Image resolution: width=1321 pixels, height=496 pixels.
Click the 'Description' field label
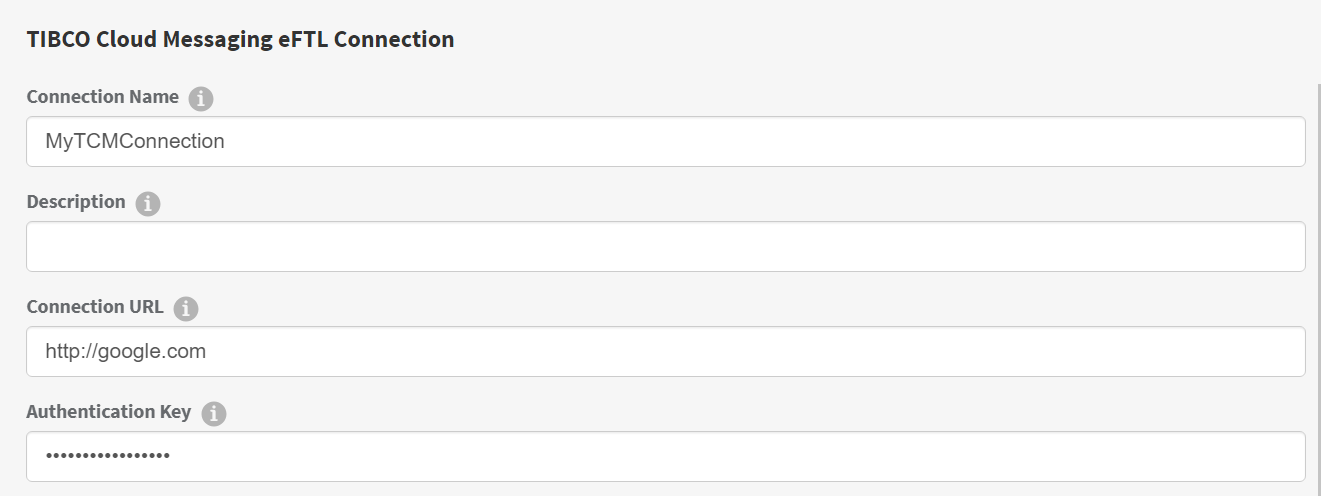click(76, 202)
